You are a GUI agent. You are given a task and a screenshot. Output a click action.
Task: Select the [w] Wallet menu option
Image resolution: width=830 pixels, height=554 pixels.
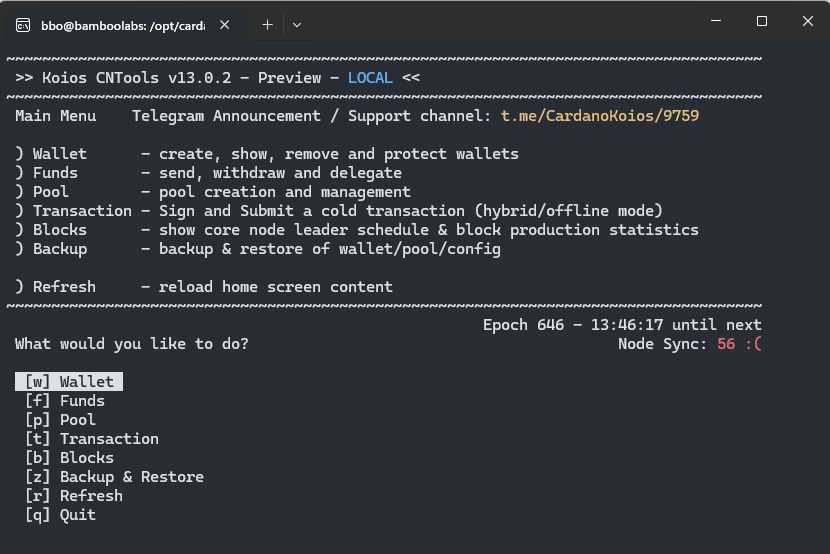pos(69,382)
